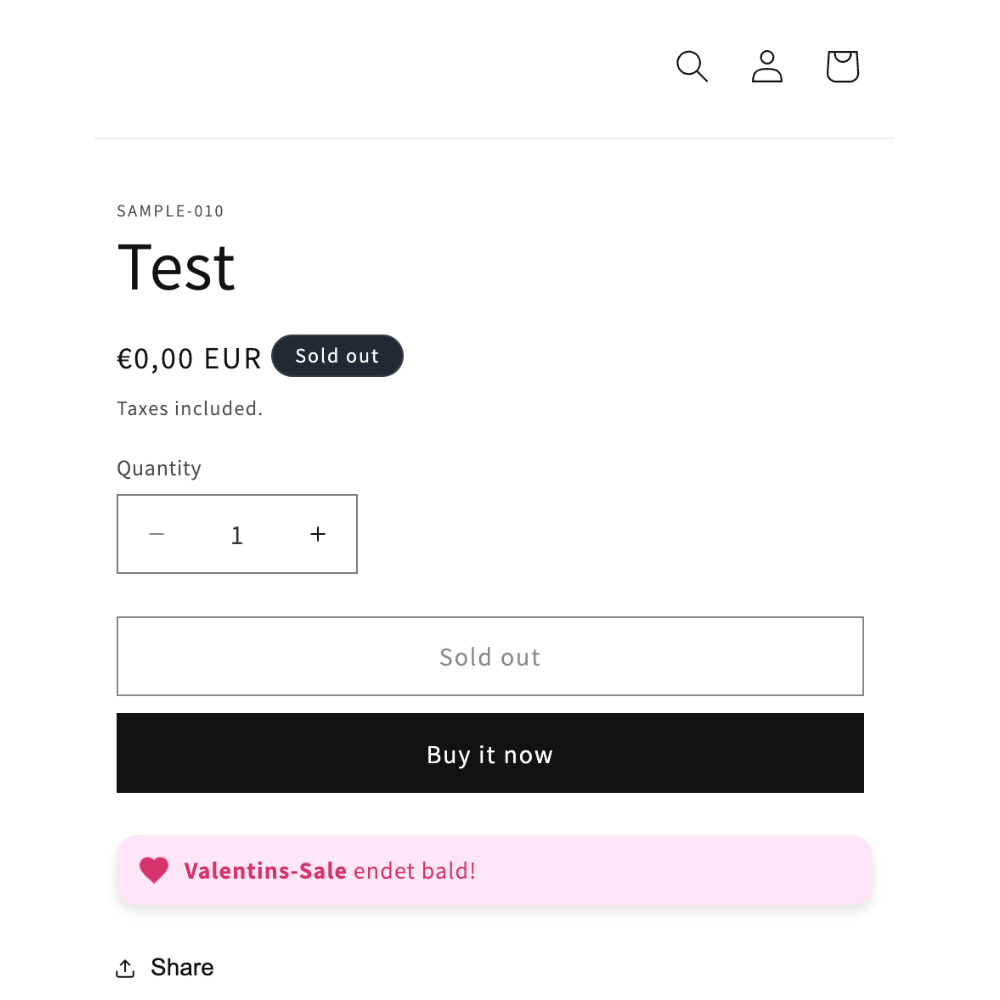
Task: Click the Buy it now button
Action: (490, 753)
